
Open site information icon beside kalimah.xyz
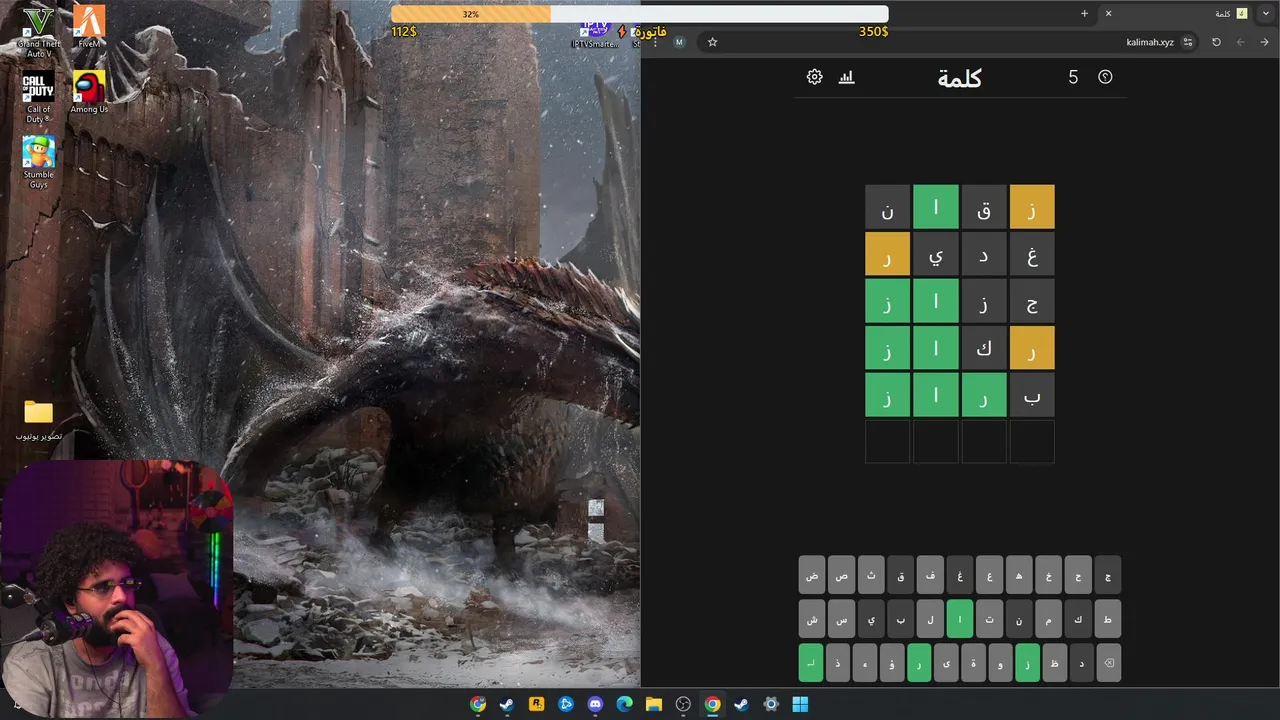(1188, 42)
